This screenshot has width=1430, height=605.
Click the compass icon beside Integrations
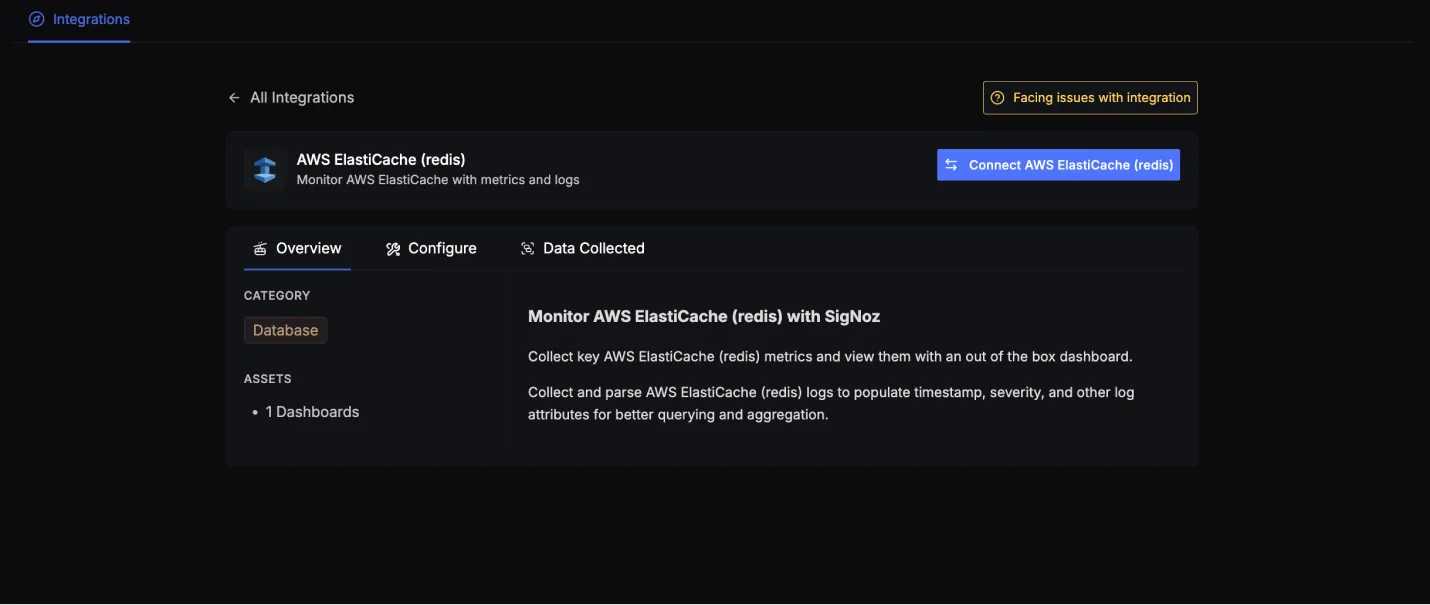click(37, 19)
